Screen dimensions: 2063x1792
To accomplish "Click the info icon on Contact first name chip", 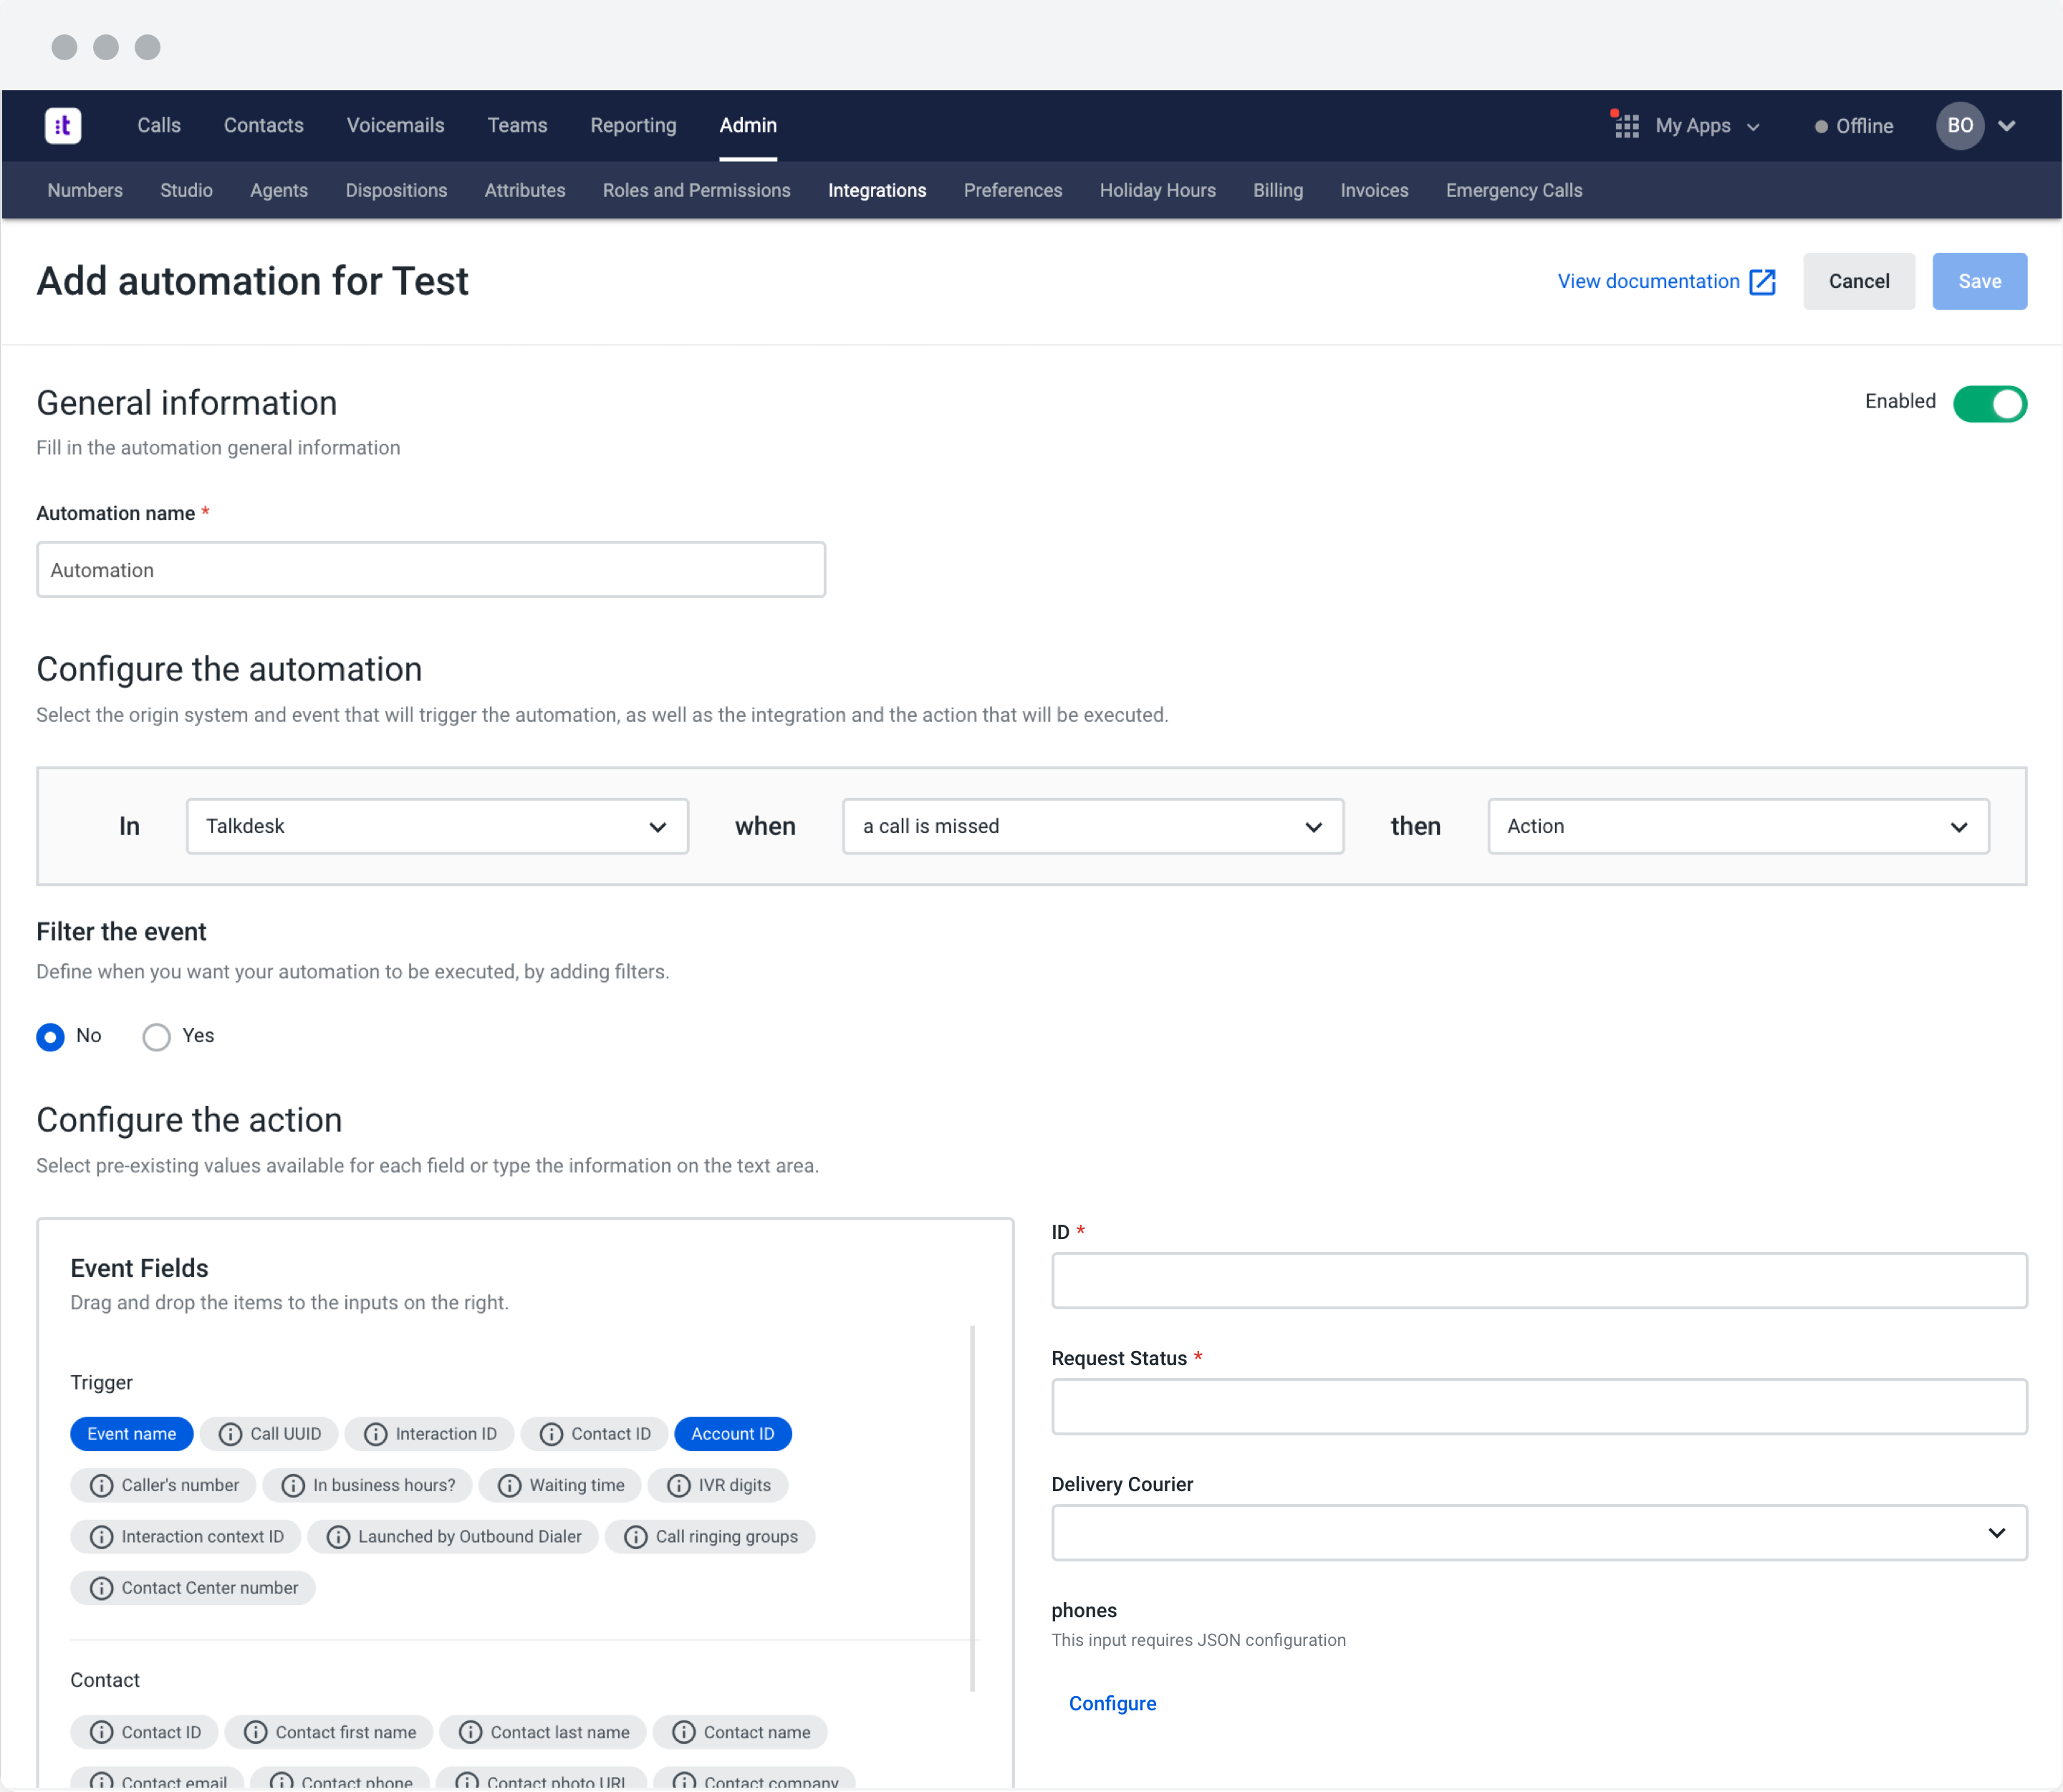I will (257, 1732).
